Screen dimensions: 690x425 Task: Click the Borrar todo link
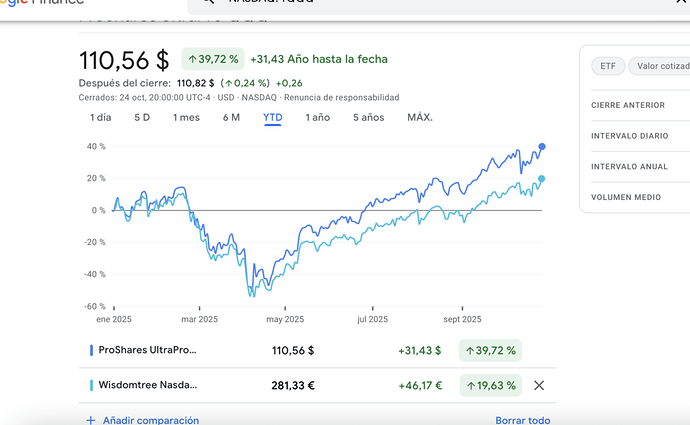click(x=523, y=421)
